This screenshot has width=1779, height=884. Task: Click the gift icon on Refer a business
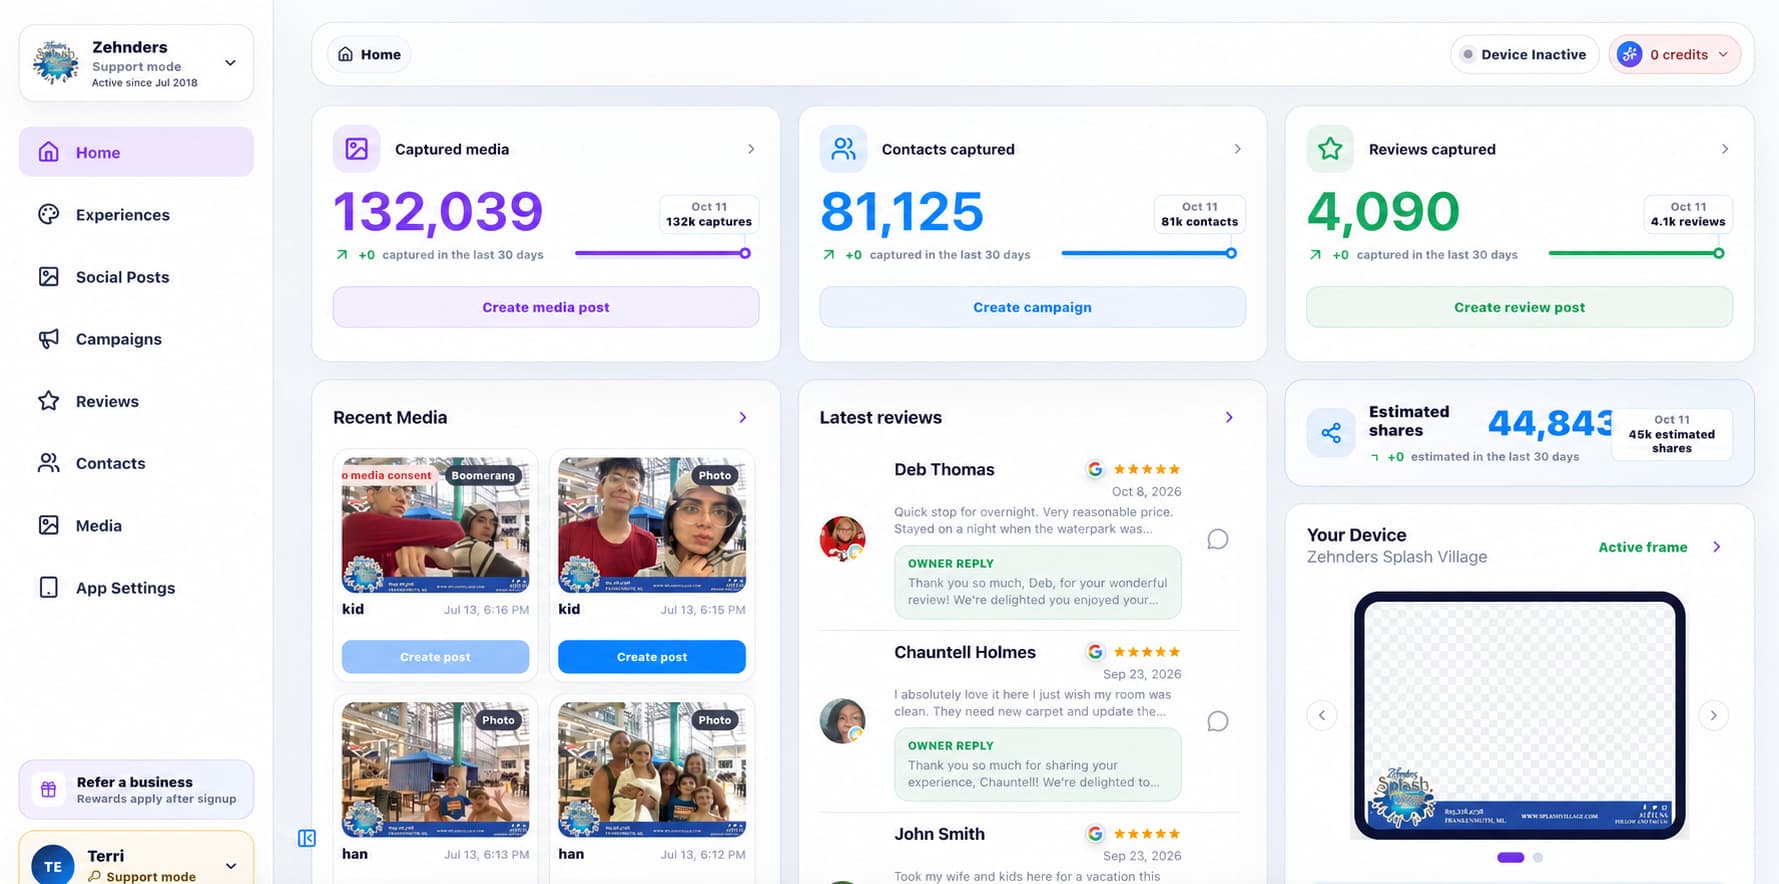click(x=48, y=789)
